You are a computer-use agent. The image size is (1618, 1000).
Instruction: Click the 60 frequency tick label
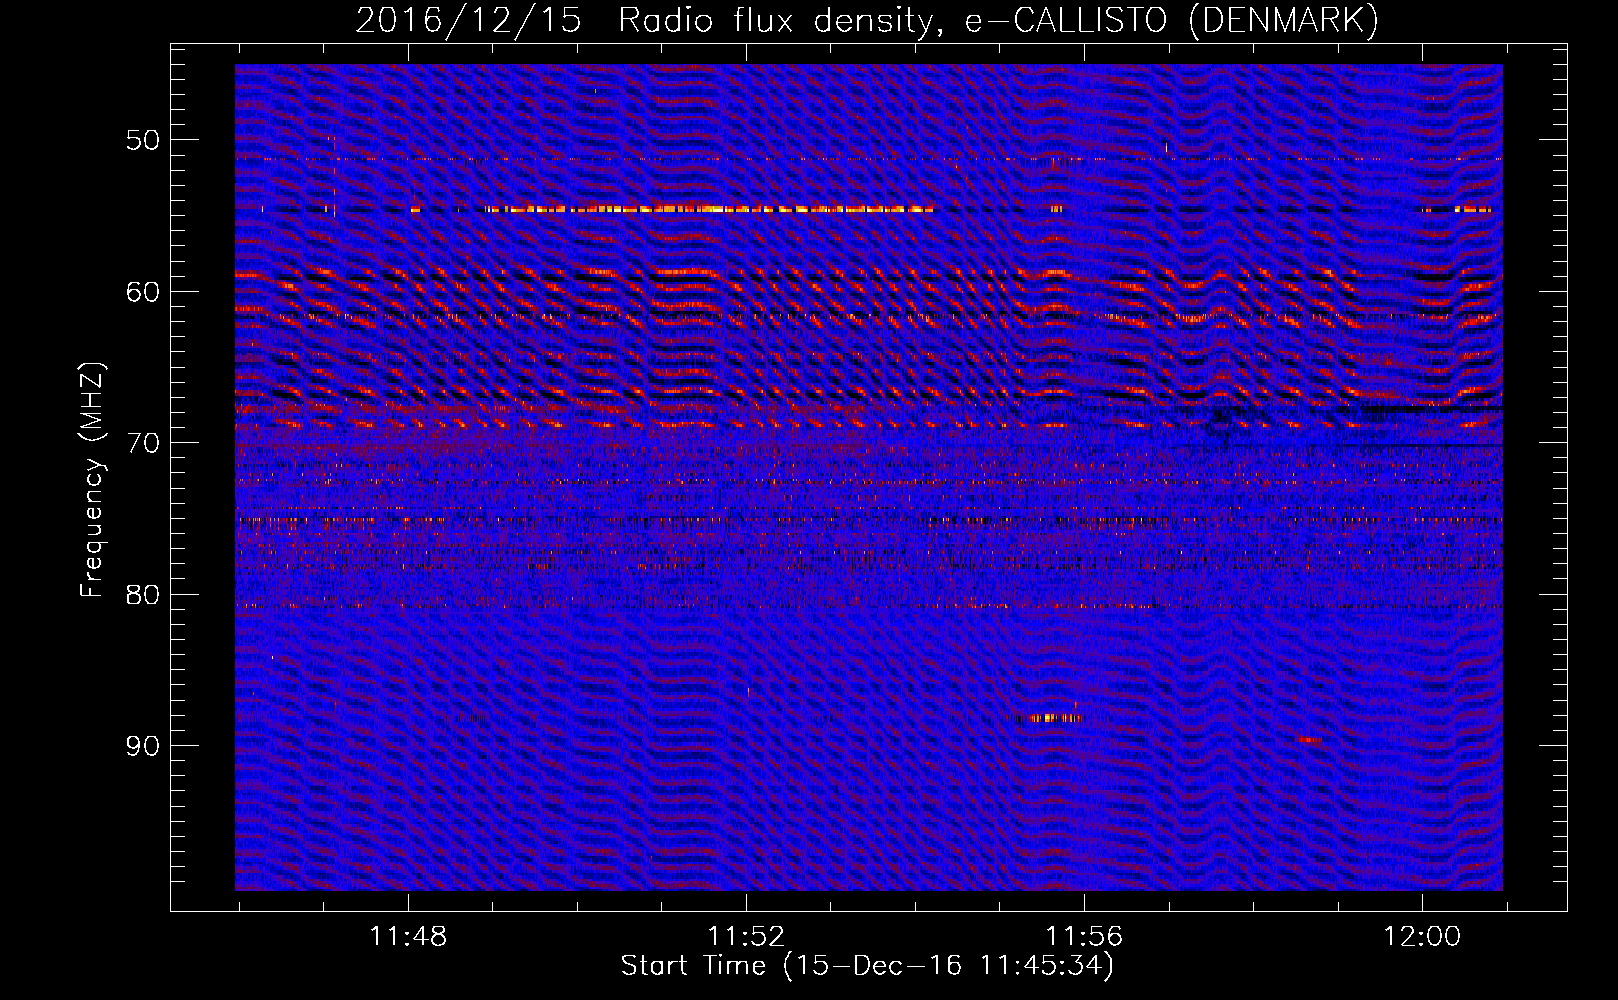pyautogui.click(x=143, y=292)
